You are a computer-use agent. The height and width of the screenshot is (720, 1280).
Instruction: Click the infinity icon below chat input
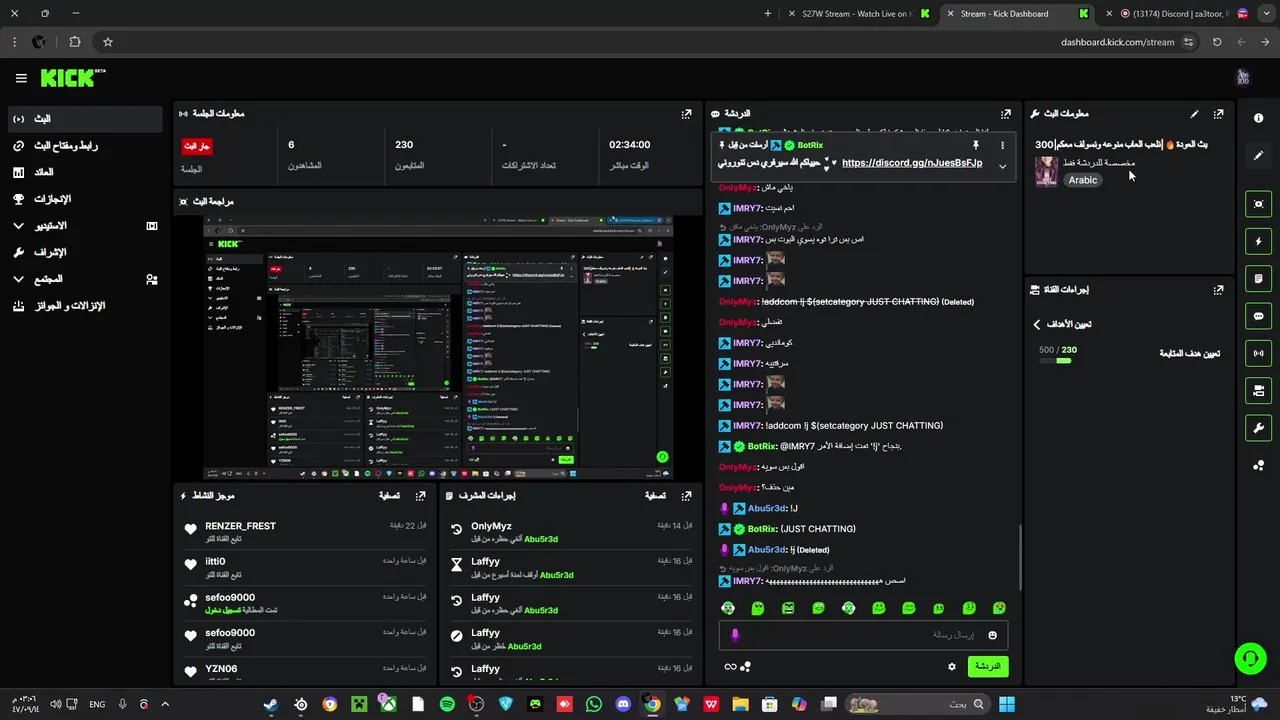click(x=730, y=667)
